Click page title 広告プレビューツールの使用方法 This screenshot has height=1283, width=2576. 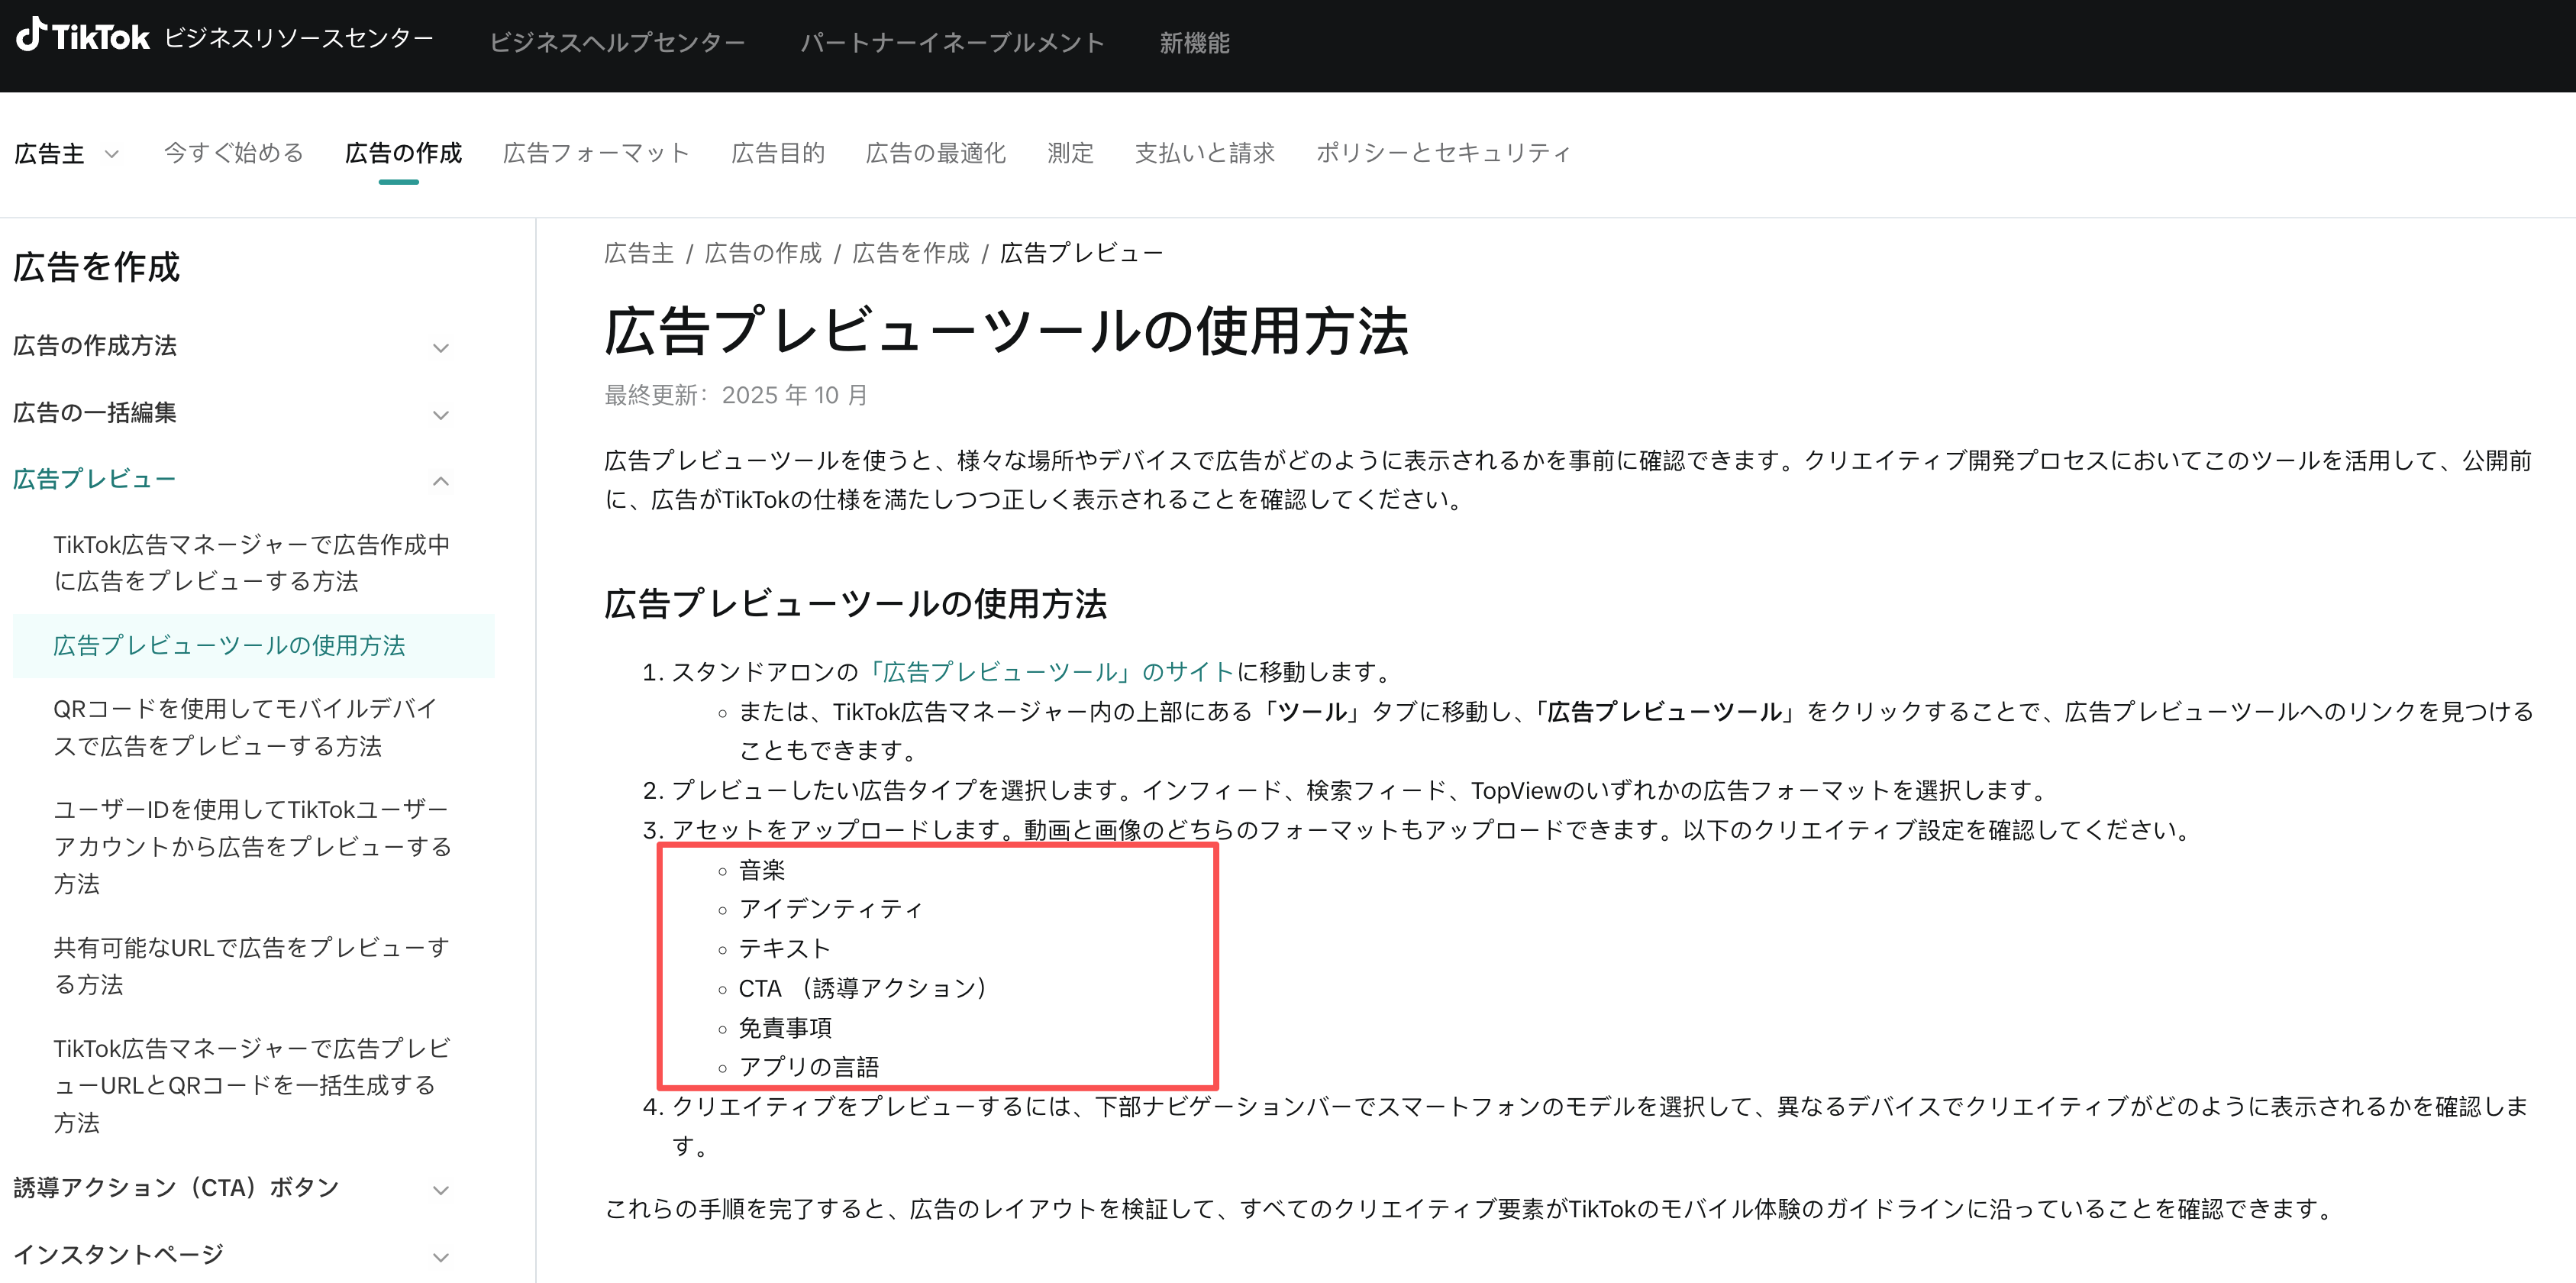point(1006,331)
